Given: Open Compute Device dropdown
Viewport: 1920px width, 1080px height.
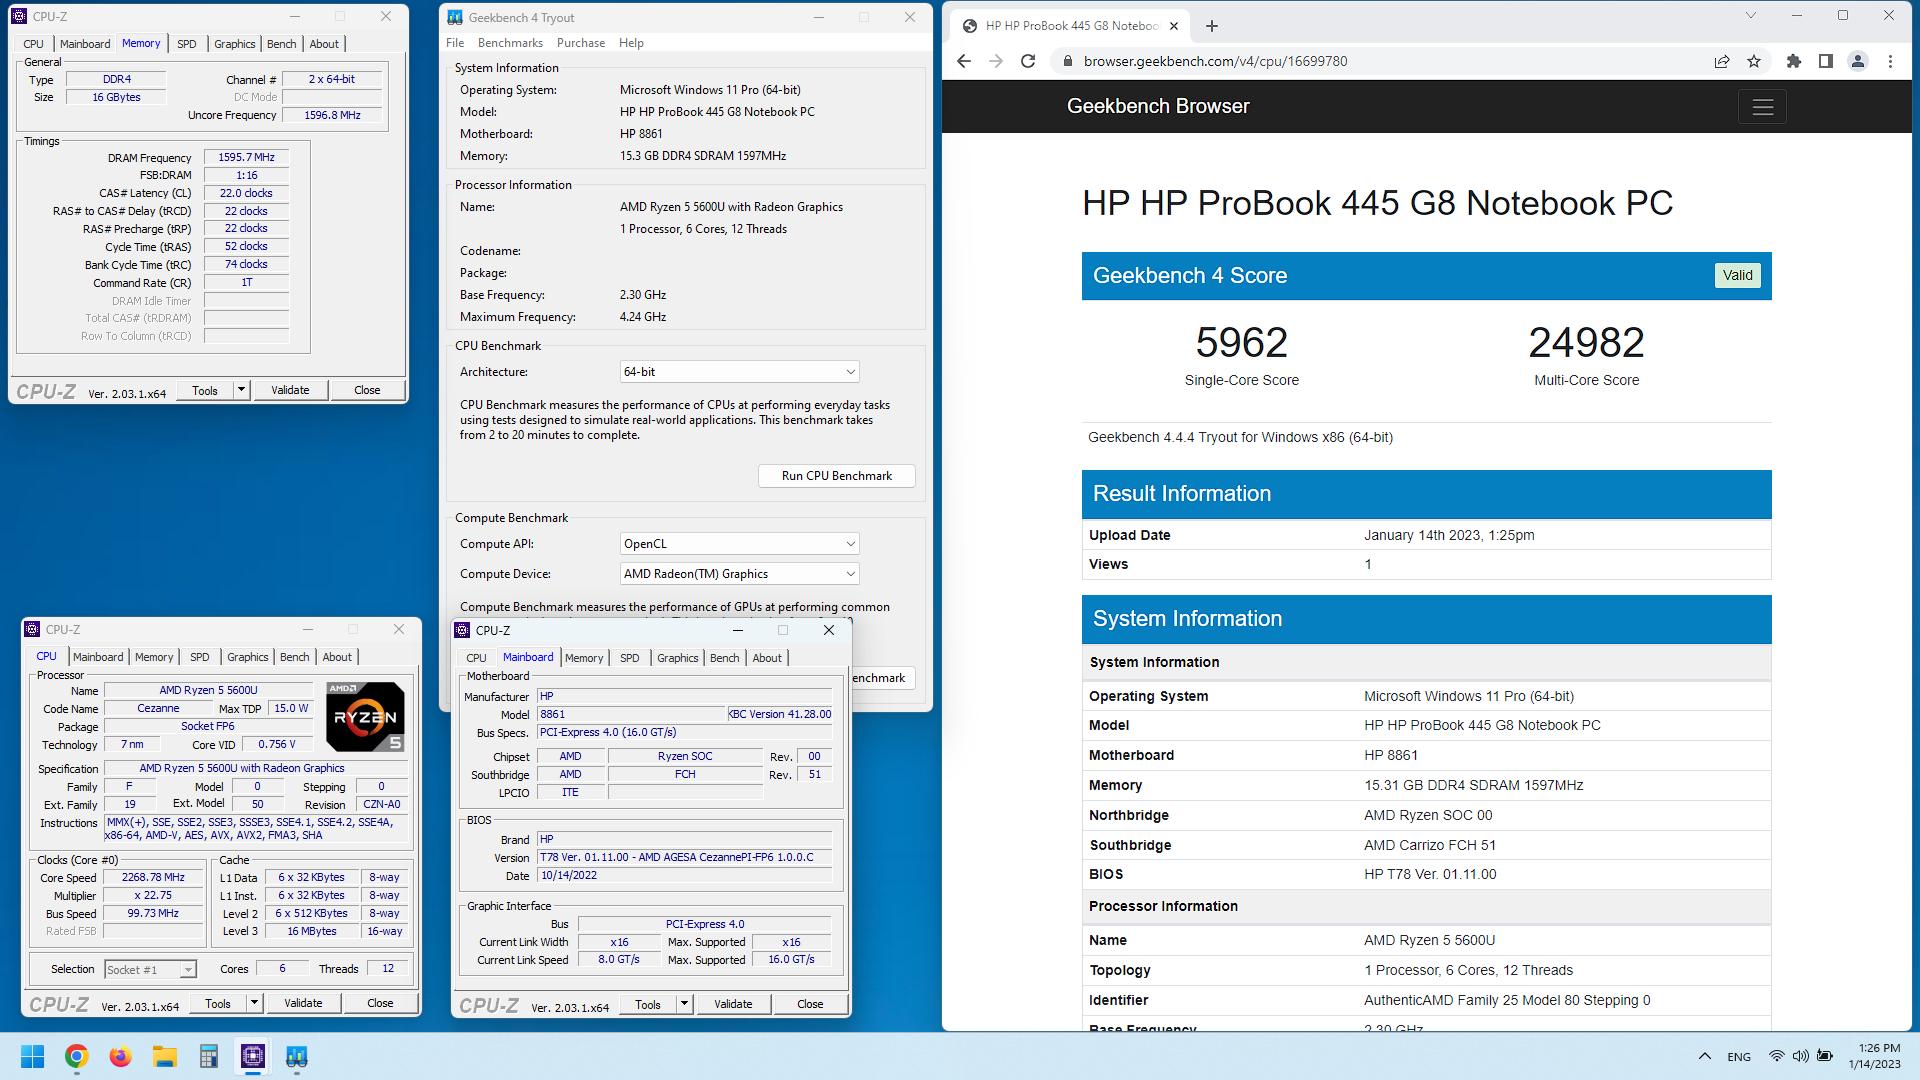Looking at the screenshot, I should [x=739, y=574].
